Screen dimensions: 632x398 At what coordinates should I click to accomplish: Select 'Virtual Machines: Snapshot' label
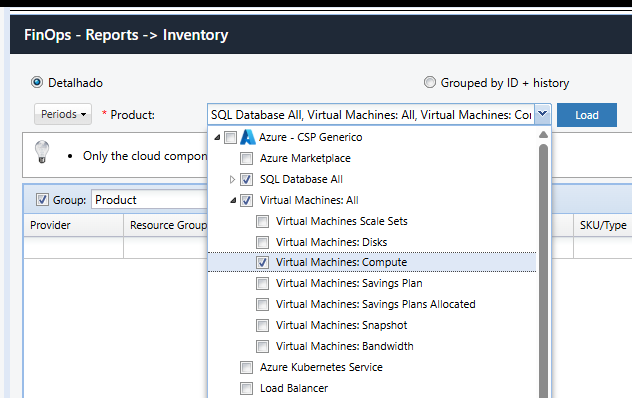click(x=341, y=325)
